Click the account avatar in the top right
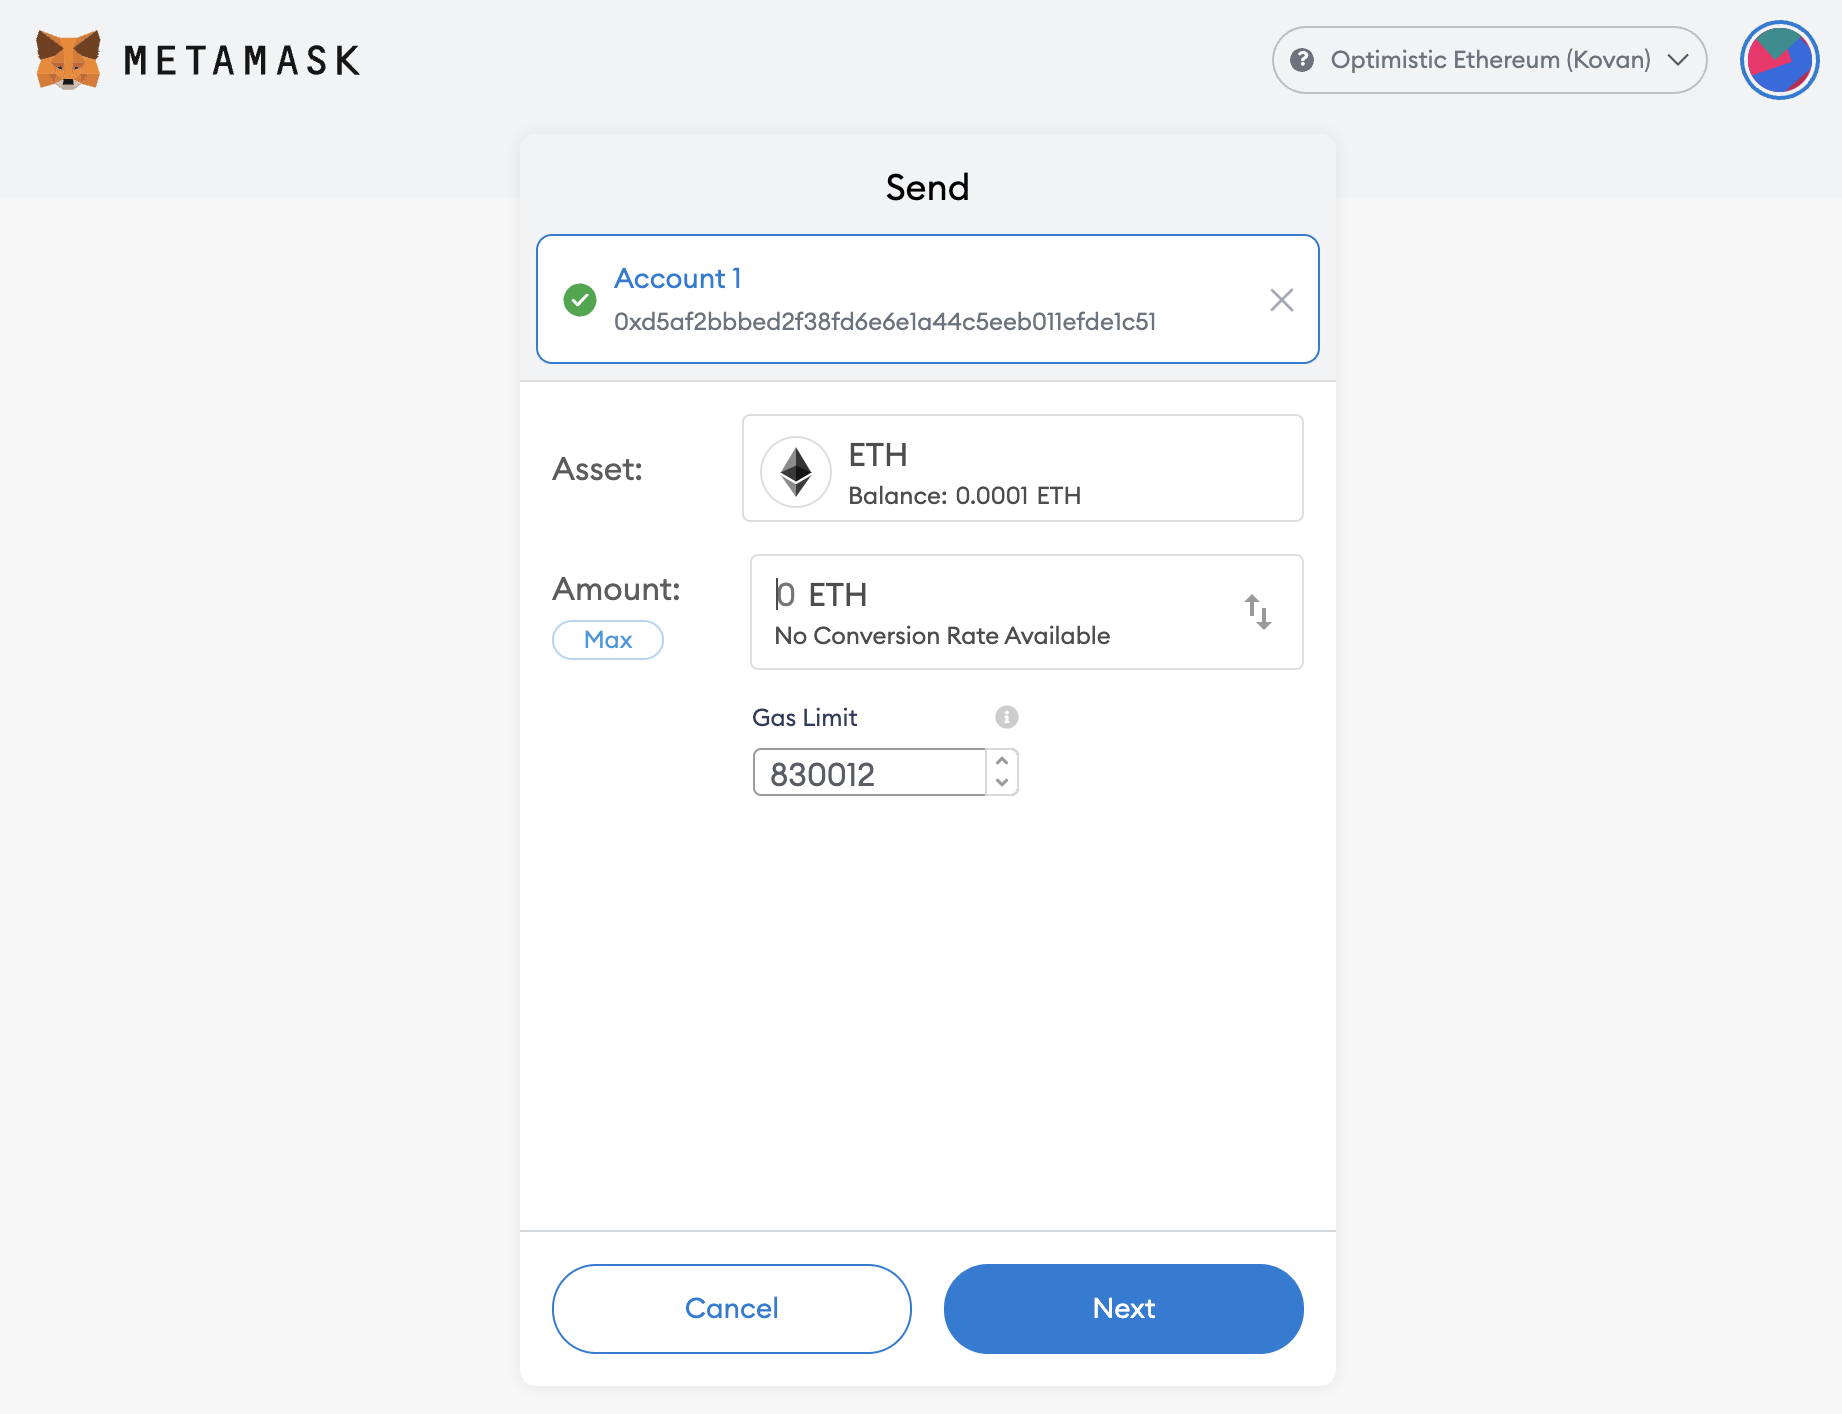This screenshot has height=1414, width=1842. pos(1779,60)
